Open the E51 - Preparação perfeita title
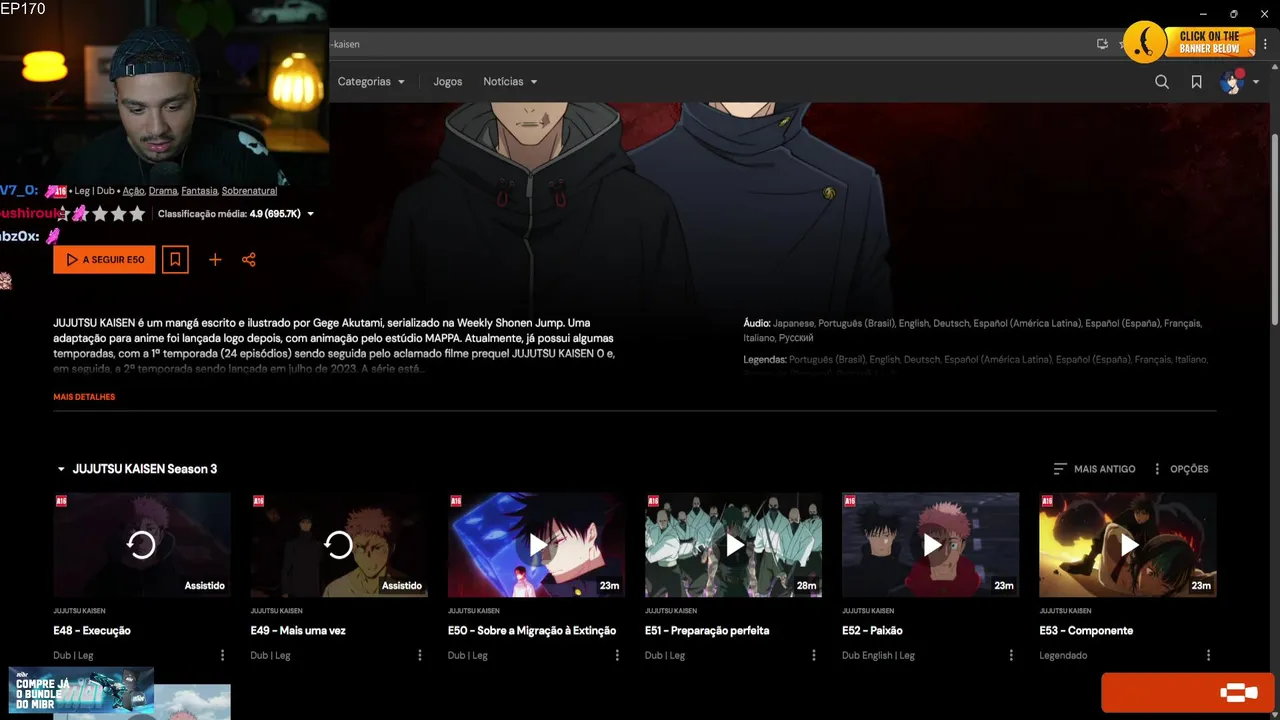 tap(707, 631)
